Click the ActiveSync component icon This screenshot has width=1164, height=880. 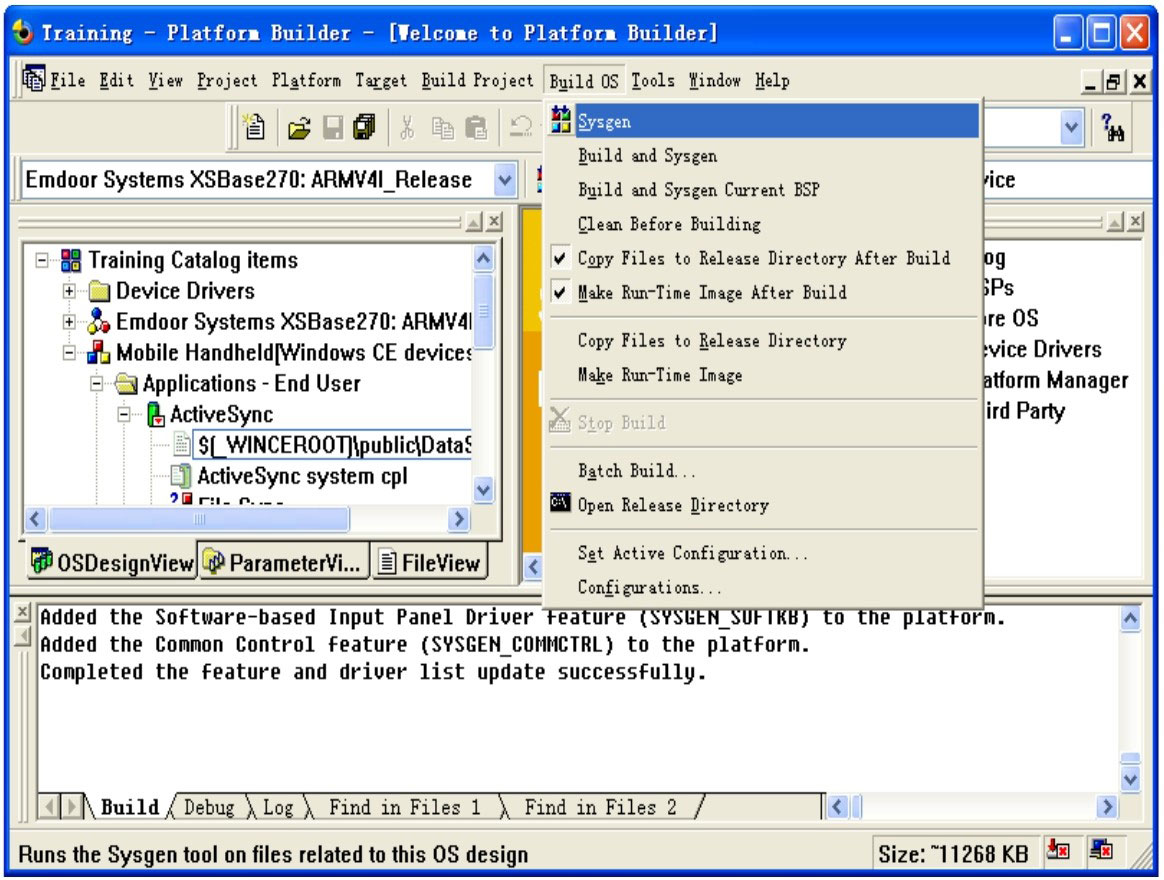tap(155, 414)
